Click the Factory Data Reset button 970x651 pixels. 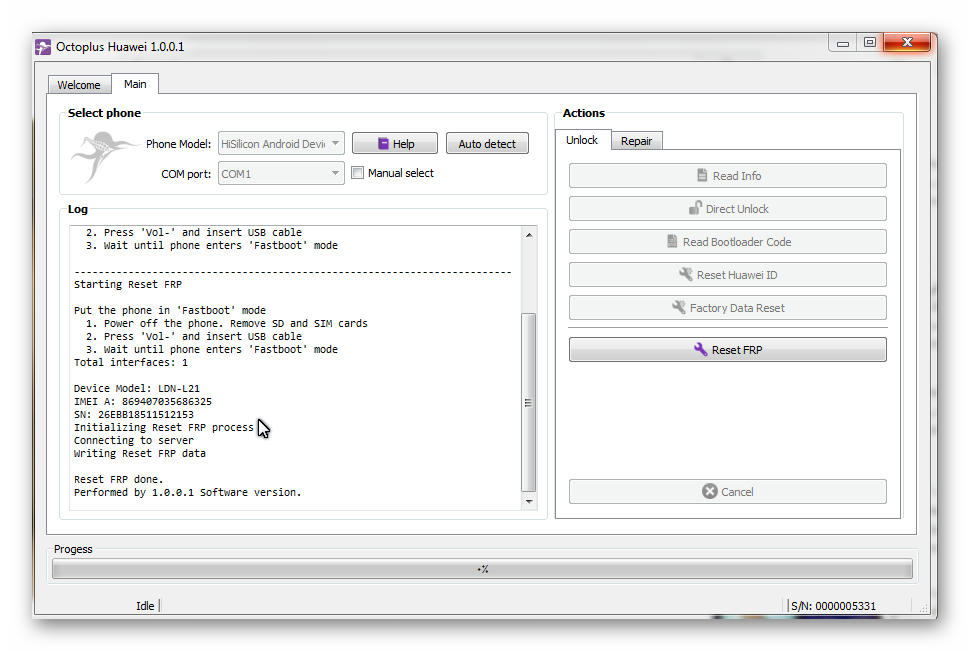tap(728, 308)
